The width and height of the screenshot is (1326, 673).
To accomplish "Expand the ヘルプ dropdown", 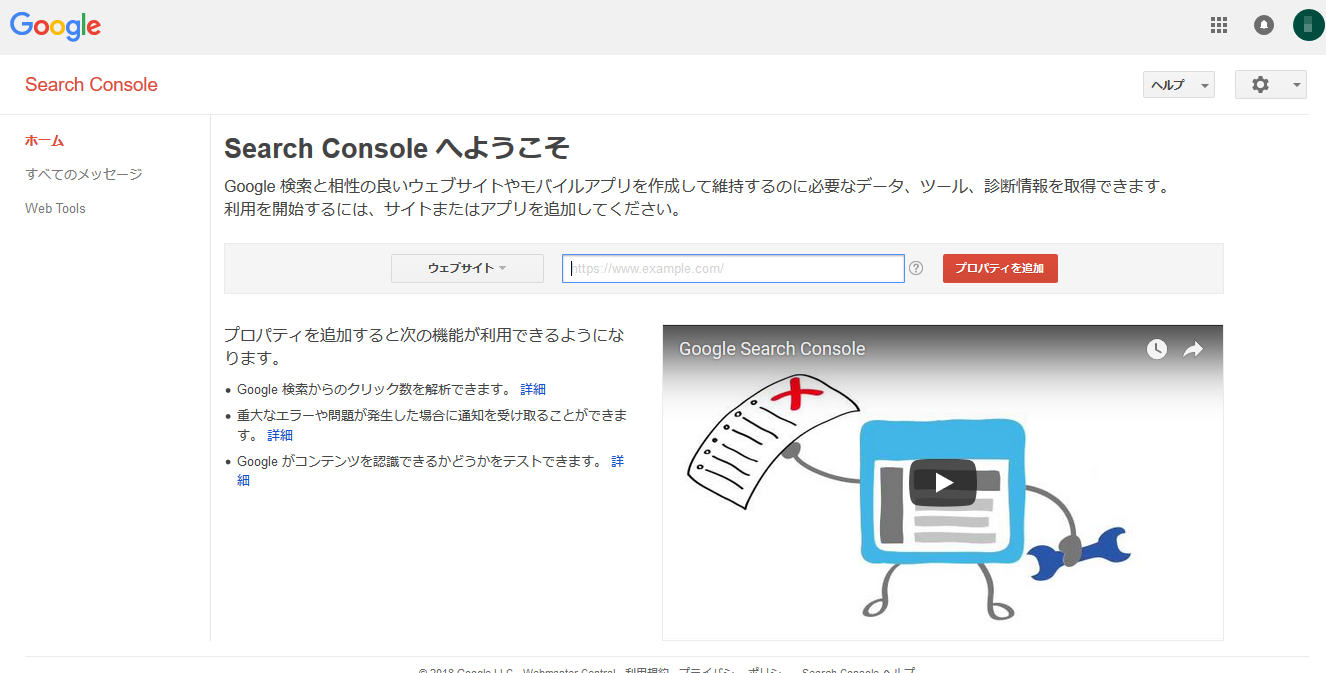I will [1178, 85].
